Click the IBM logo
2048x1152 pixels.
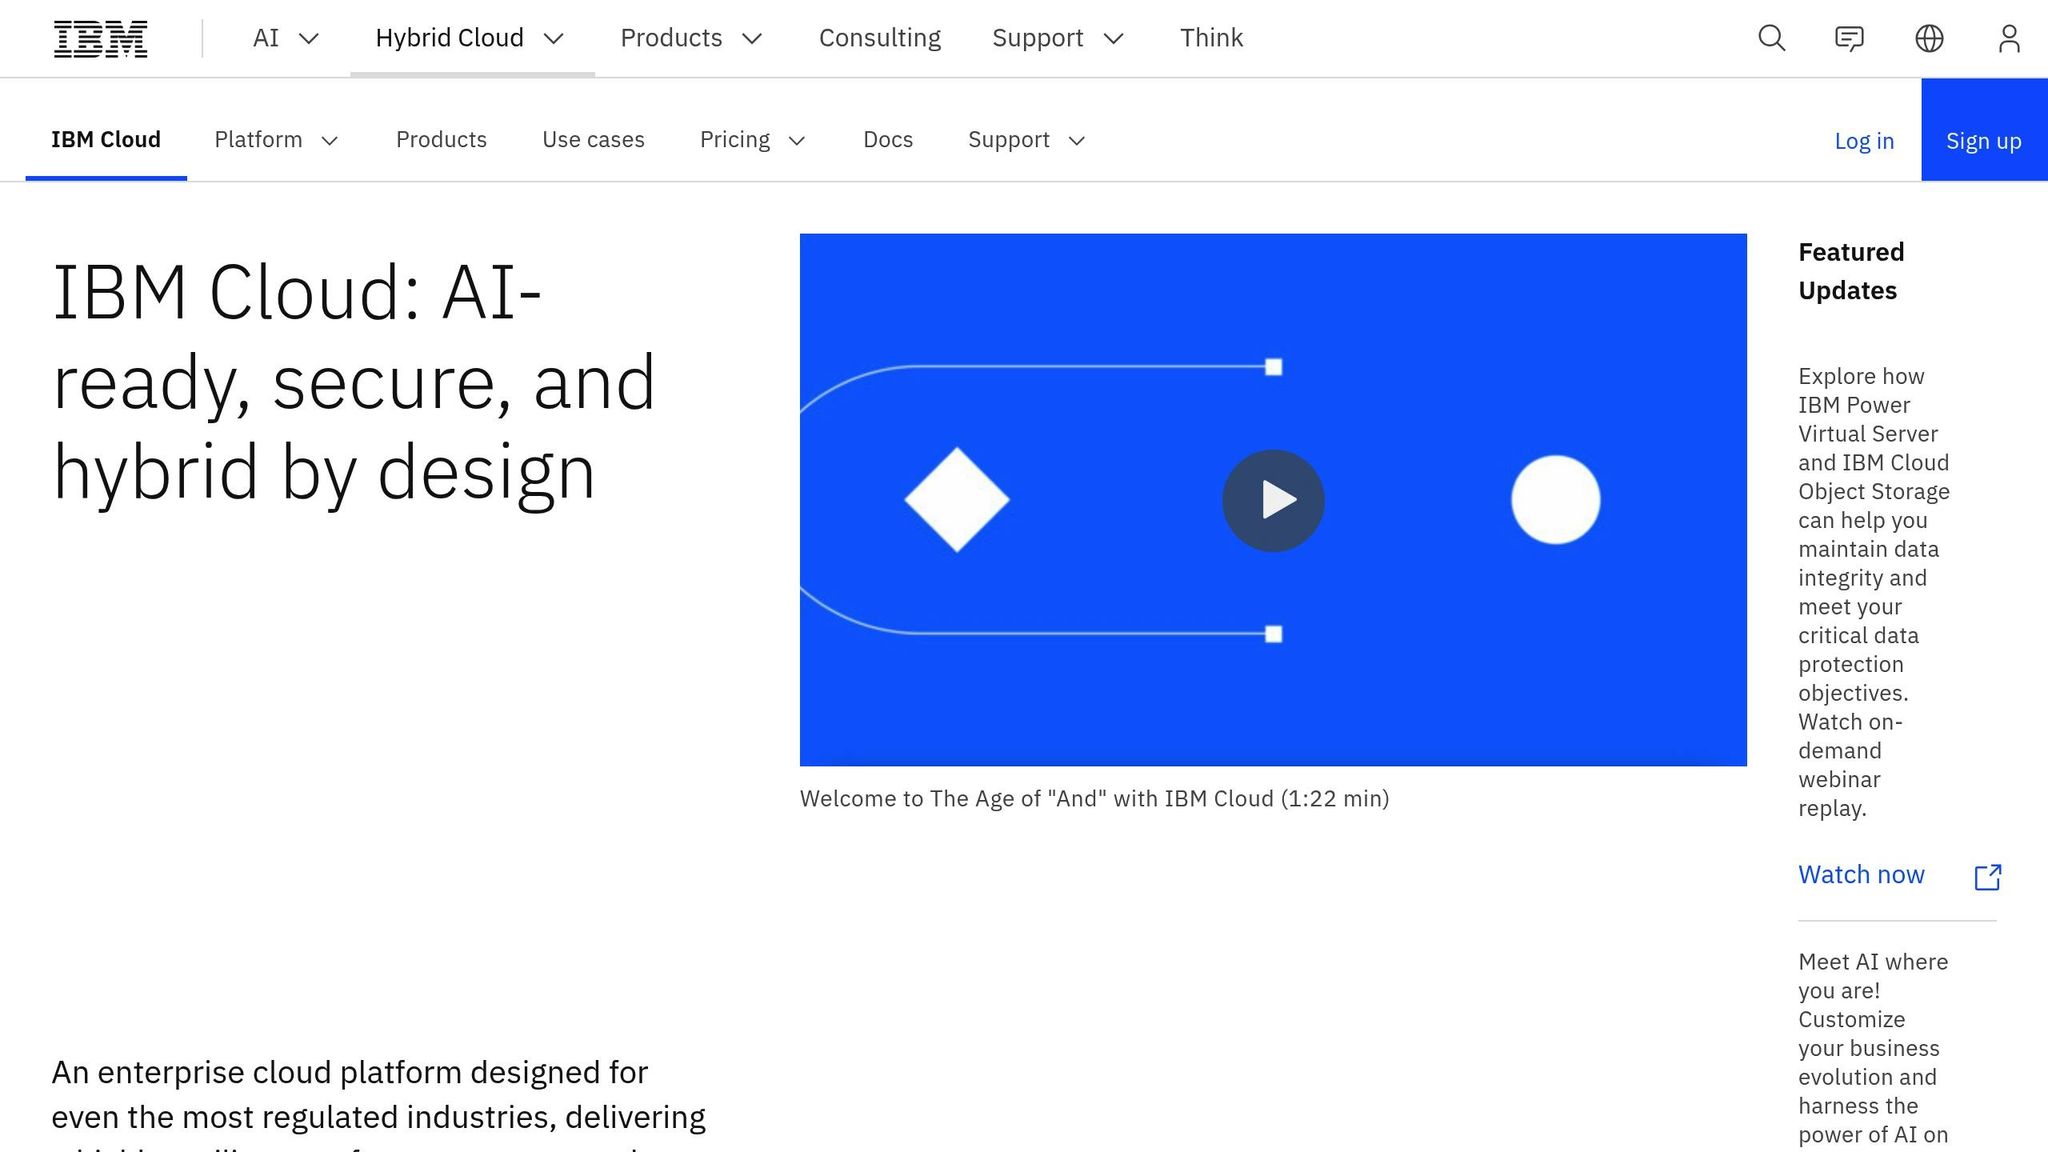[x=100, y=38]
